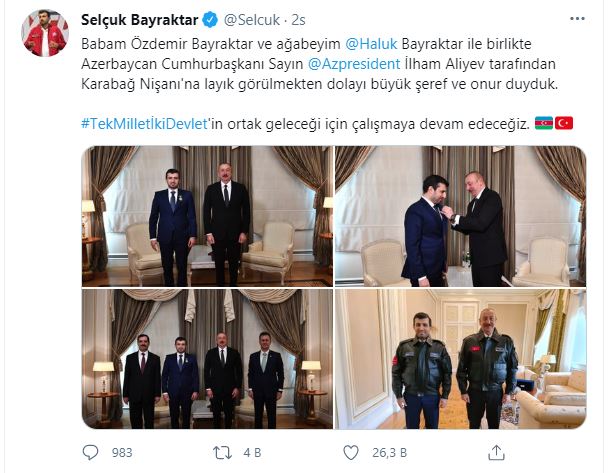Open the bottom-left photo of four men

click(207, 359)
